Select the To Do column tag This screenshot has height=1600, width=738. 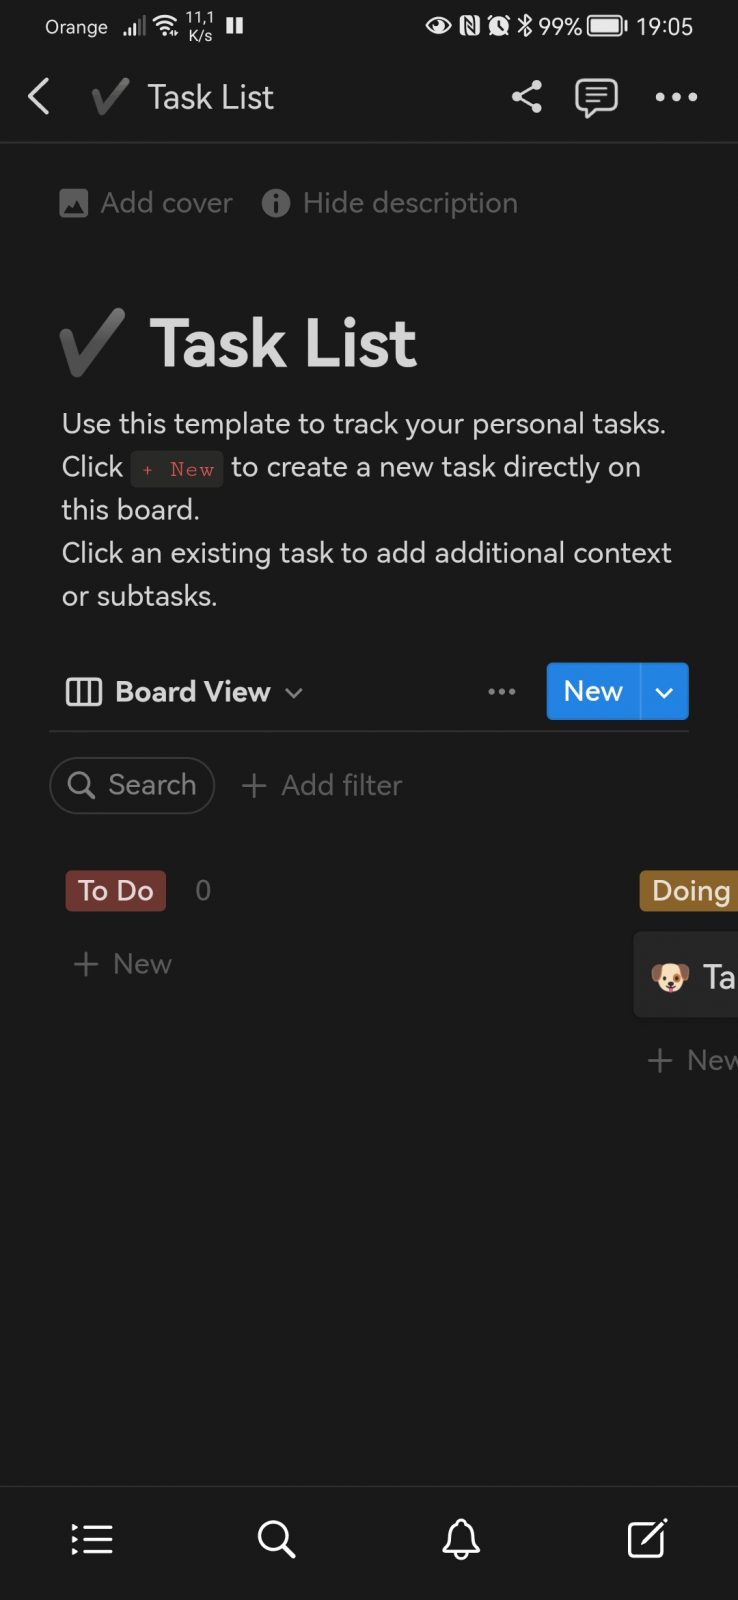[x=116, y=890]
